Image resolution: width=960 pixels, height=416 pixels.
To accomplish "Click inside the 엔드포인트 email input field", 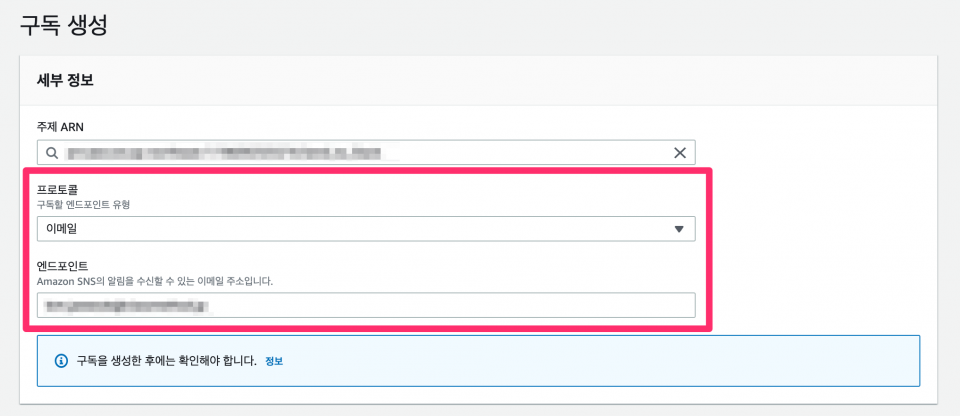I will [x=366, y=305].
